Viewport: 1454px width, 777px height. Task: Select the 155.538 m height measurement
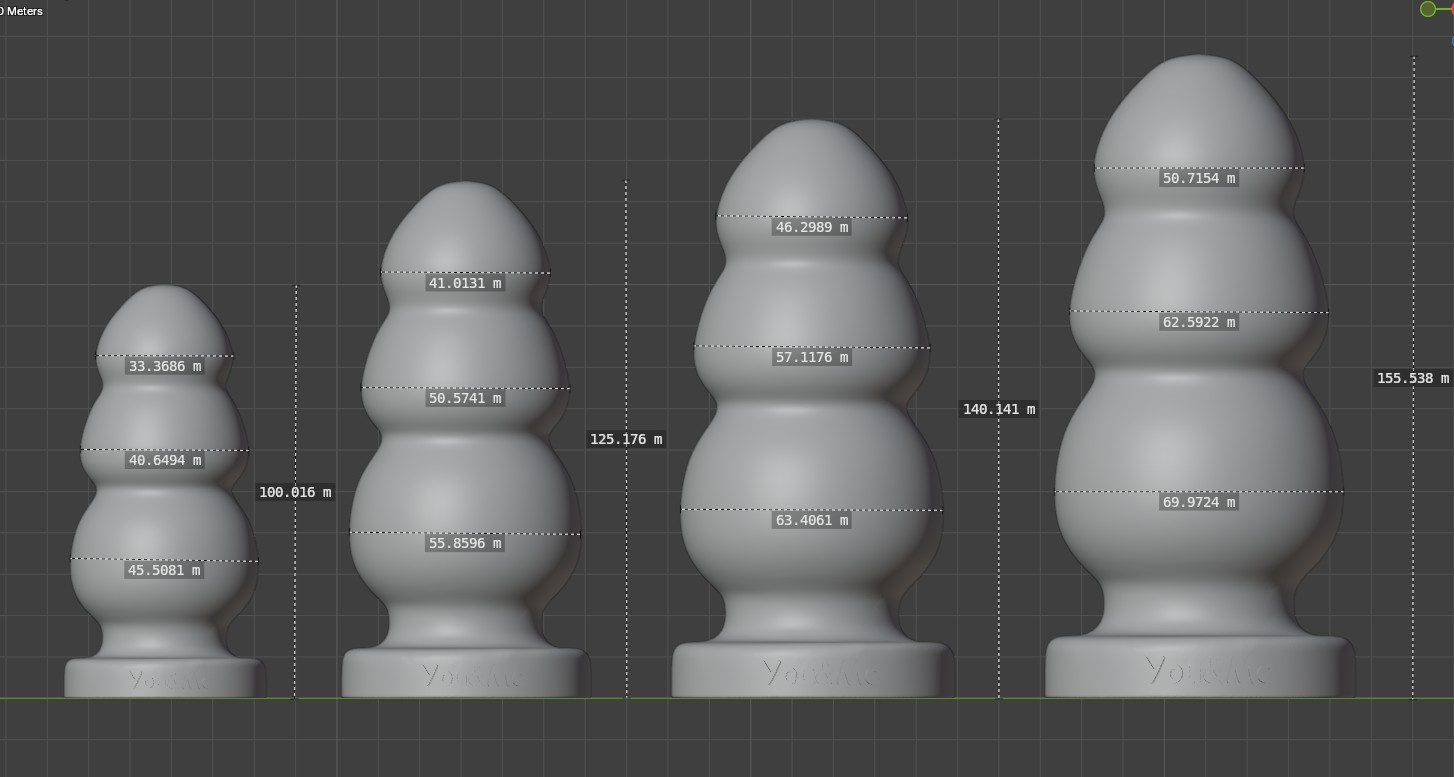tap(1412, 378)
